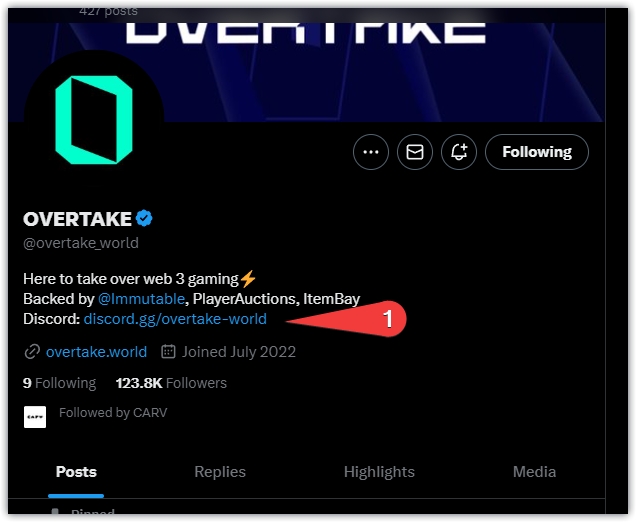View the 123.8K Followers list
Viewport: 636px width, 522px height.
coord(171,383)
